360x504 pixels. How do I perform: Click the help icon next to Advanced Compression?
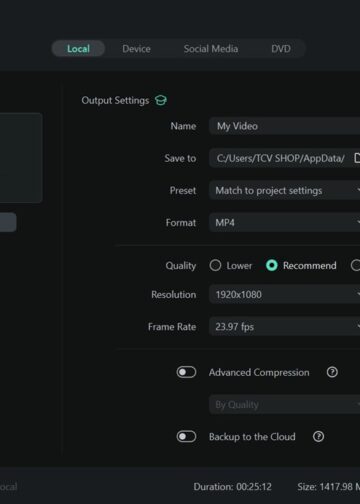click(x=332, y=372)
